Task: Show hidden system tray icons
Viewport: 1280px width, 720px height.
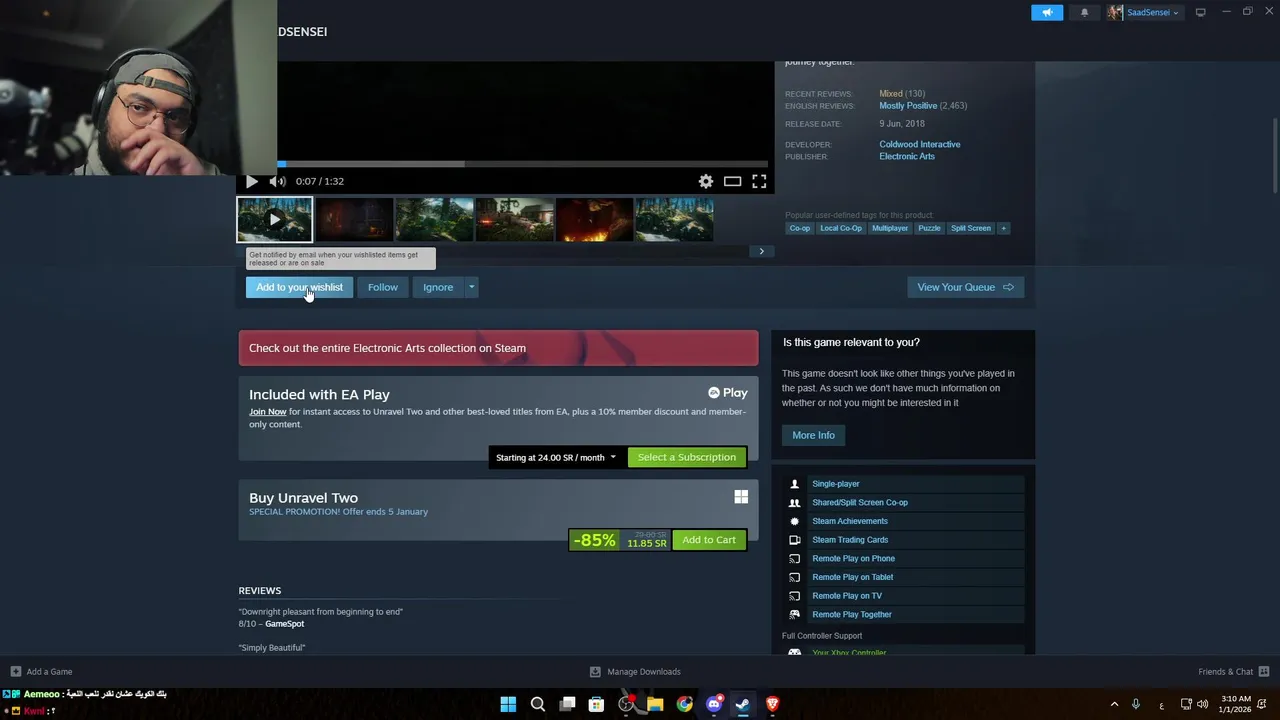Action: 1114,704
